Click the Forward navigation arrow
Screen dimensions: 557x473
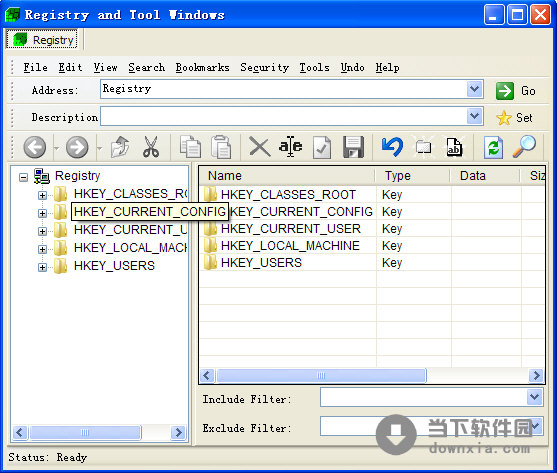coord(77,147)
